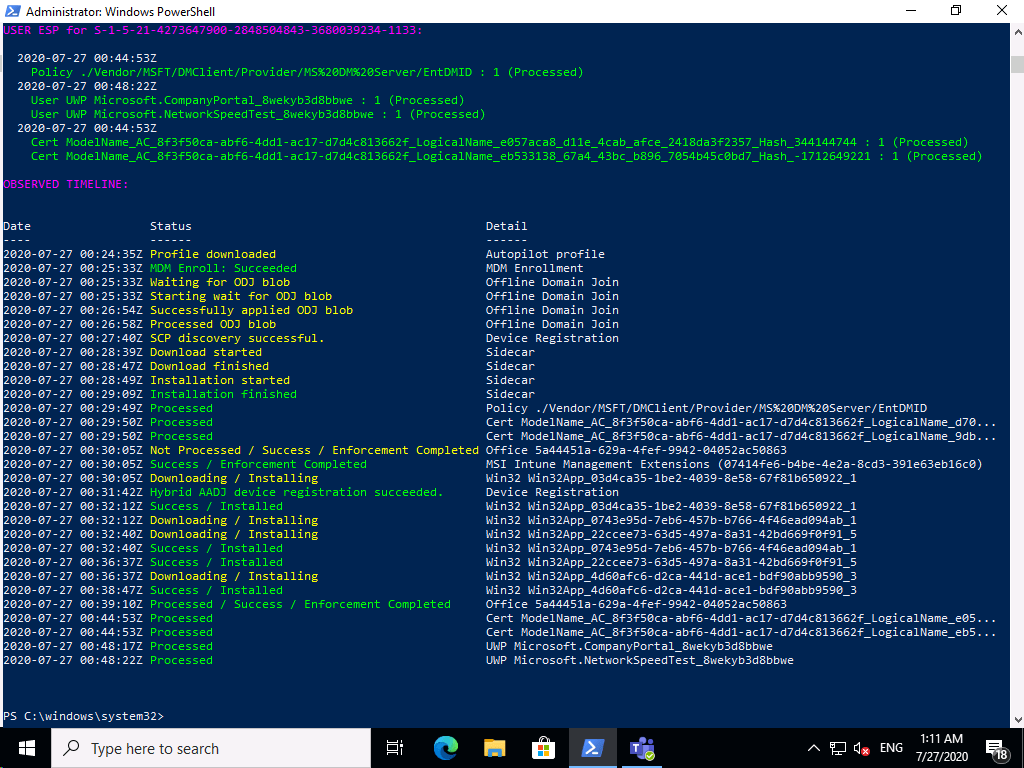Click the Cert line ending Hash_-1712649221
This screenshot has height=768, width=1024.
click(x=507, y=156)
